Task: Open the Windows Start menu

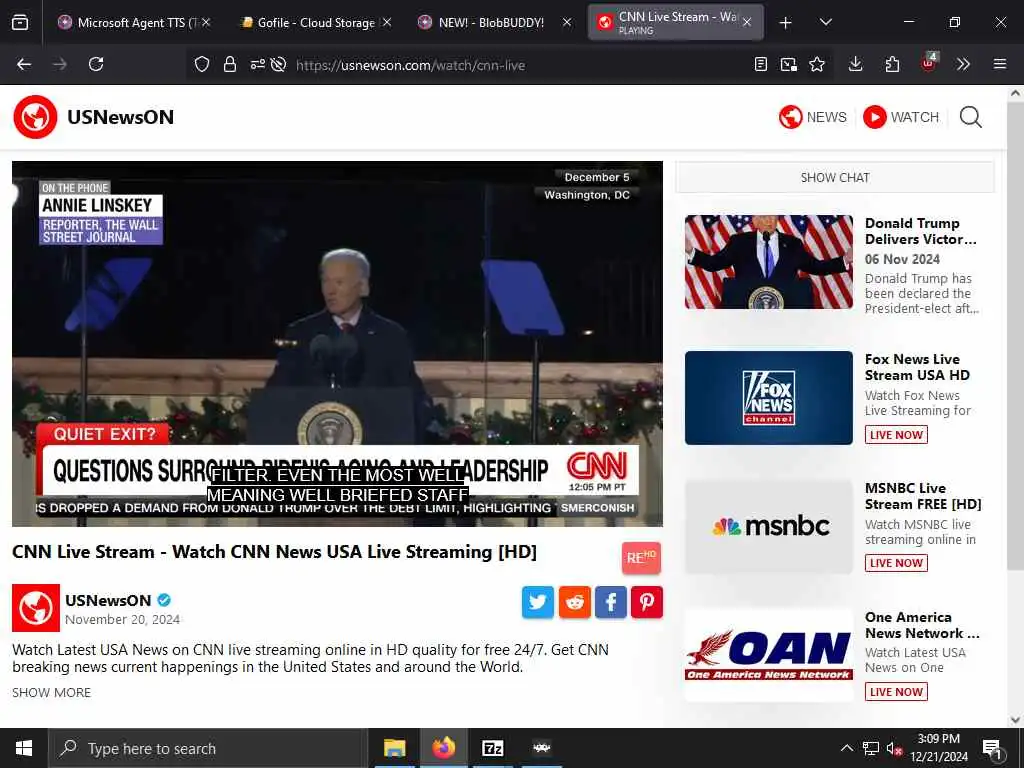Action: pos(24,748)
